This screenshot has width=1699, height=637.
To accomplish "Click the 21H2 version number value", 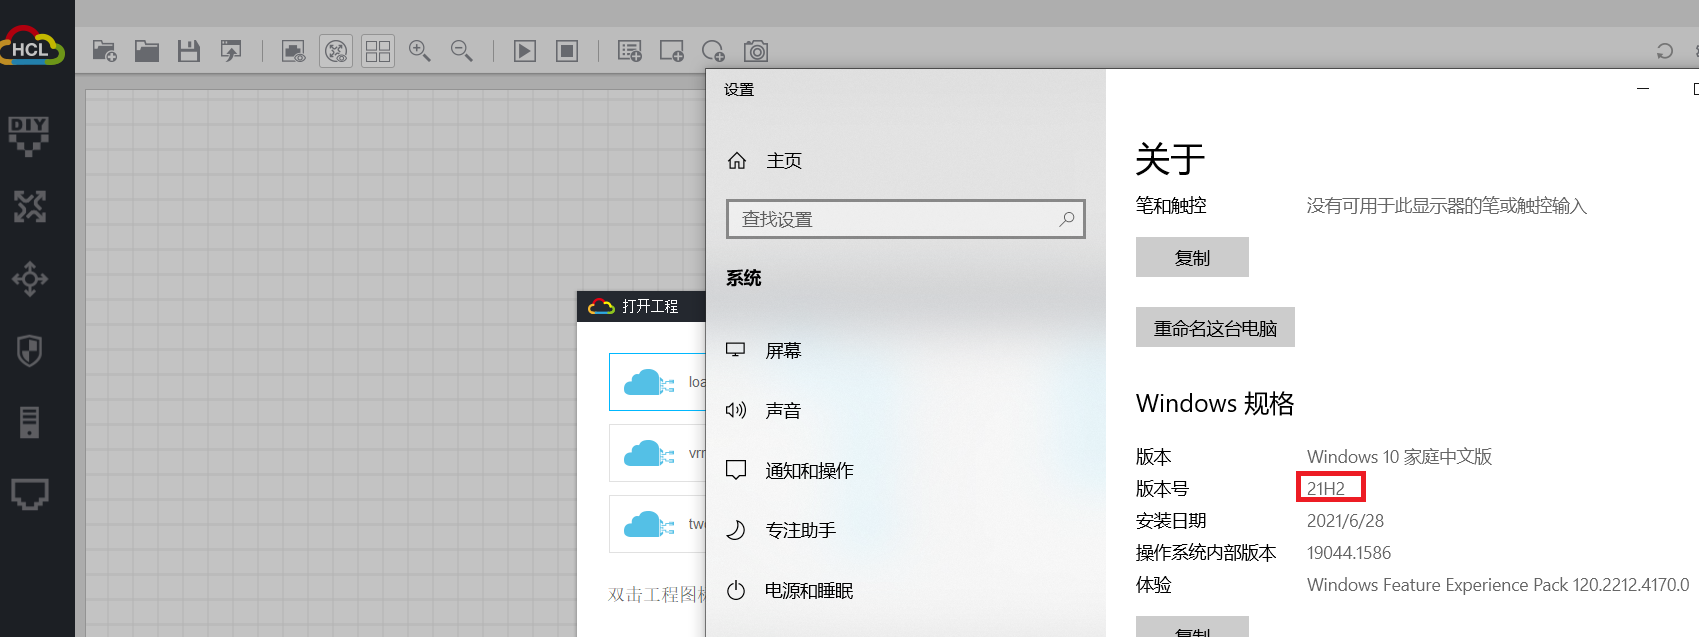I will 1326,489.
